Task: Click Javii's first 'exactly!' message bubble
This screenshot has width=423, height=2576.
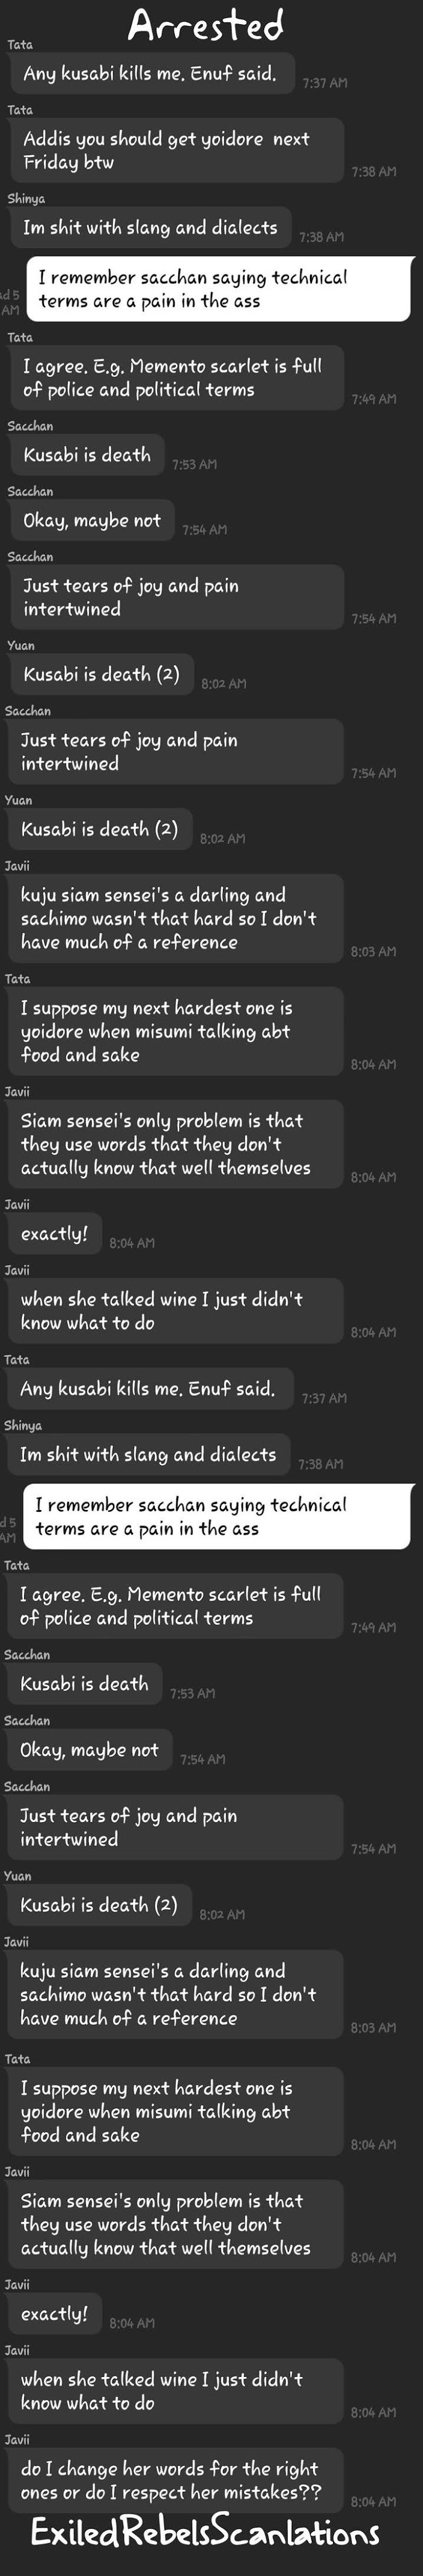Action: point(54,1234)
